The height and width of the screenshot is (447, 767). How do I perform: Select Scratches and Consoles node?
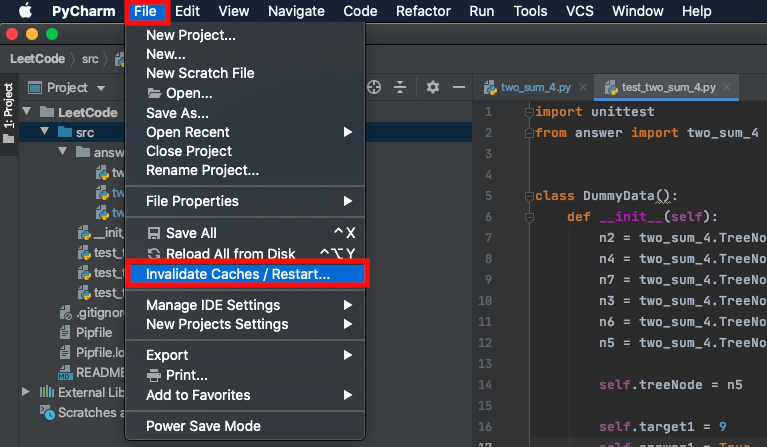click(x=82, y=413)
